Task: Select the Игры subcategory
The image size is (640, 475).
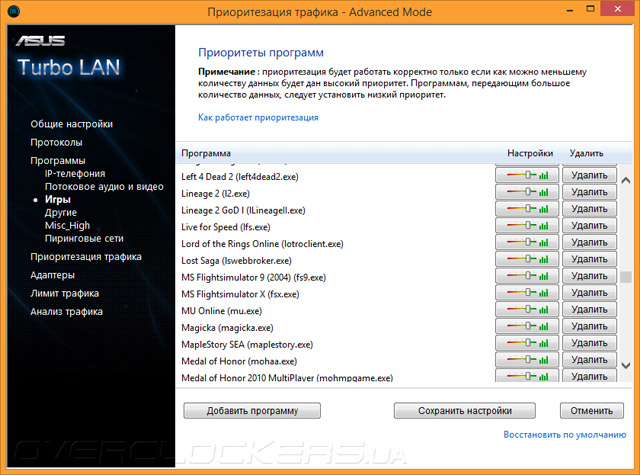Action: pyautogui.click(x=58, y=200)
